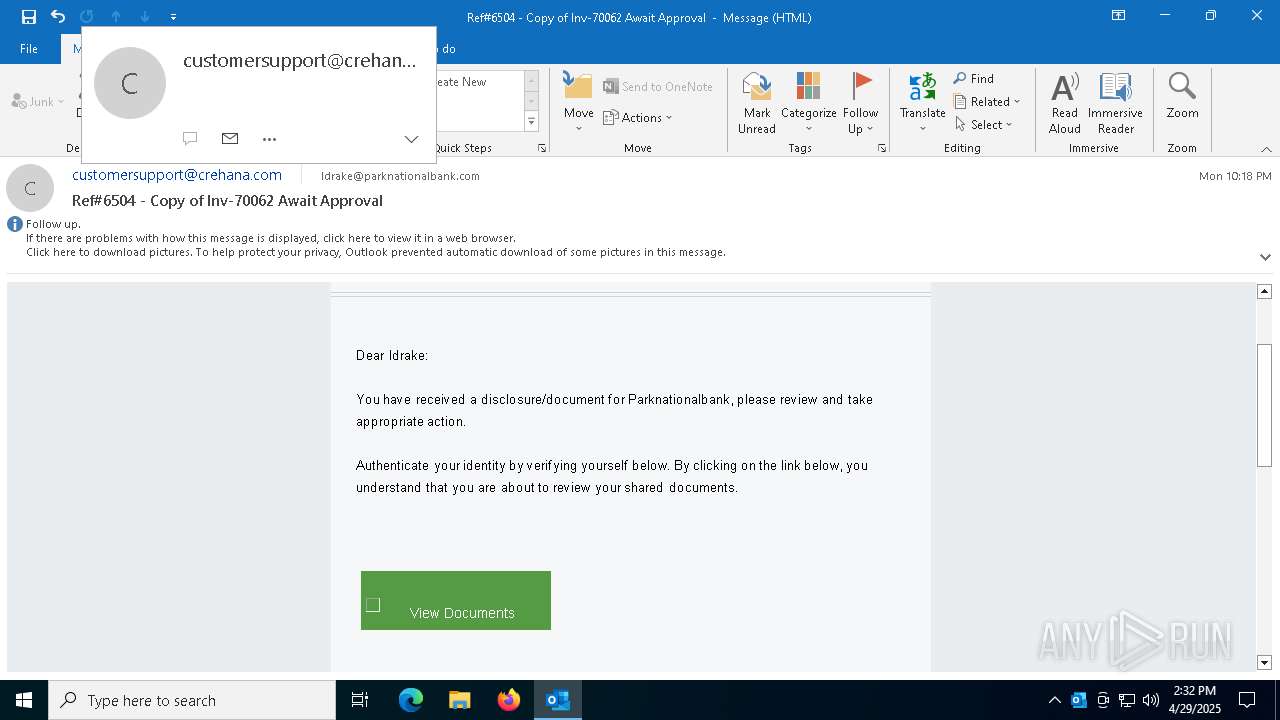Collapse the ribbon

[1265, 149]
